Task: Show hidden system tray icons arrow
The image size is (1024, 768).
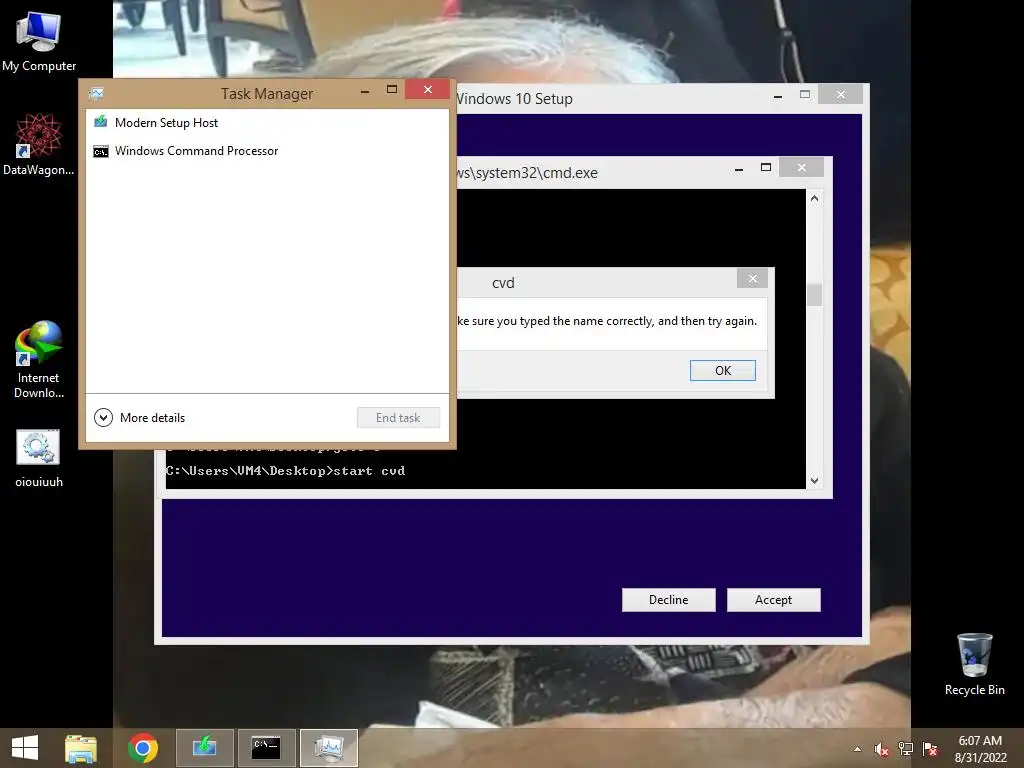Action: [x=857, y=749]
